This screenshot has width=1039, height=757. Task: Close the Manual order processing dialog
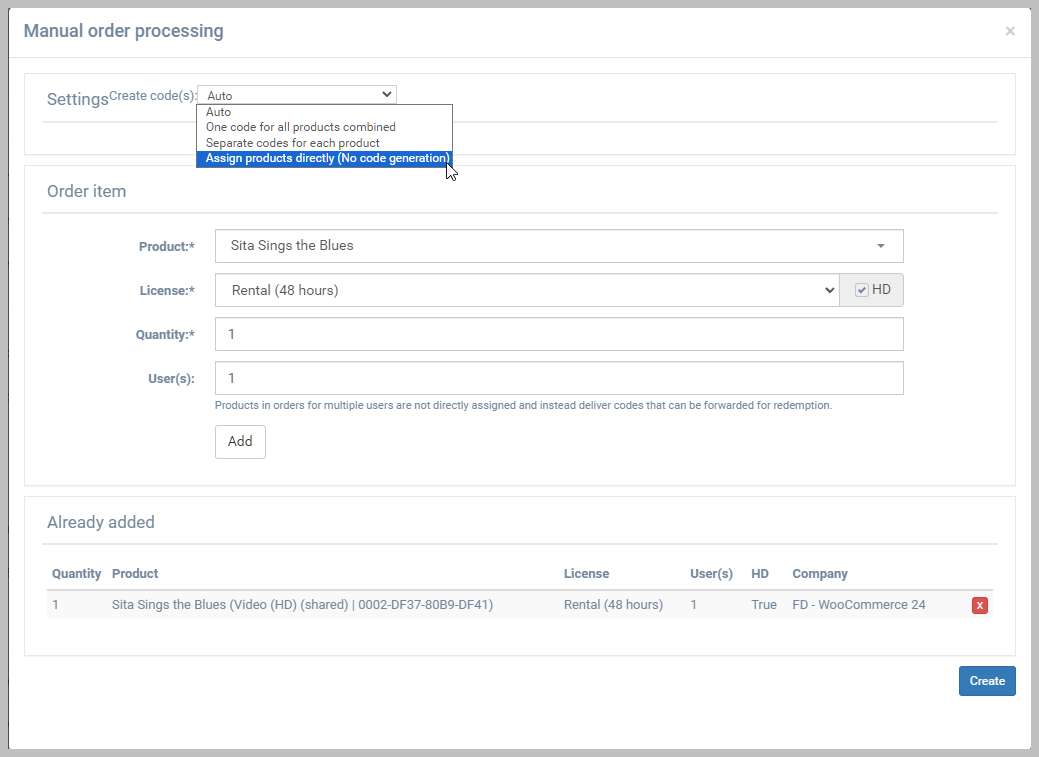1010,31
